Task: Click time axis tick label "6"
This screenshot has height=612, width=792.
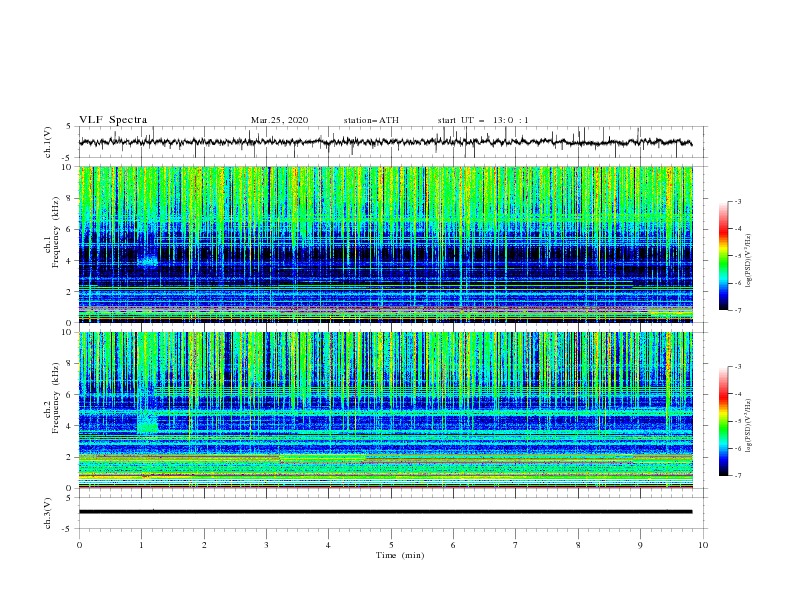Action: 453,545
